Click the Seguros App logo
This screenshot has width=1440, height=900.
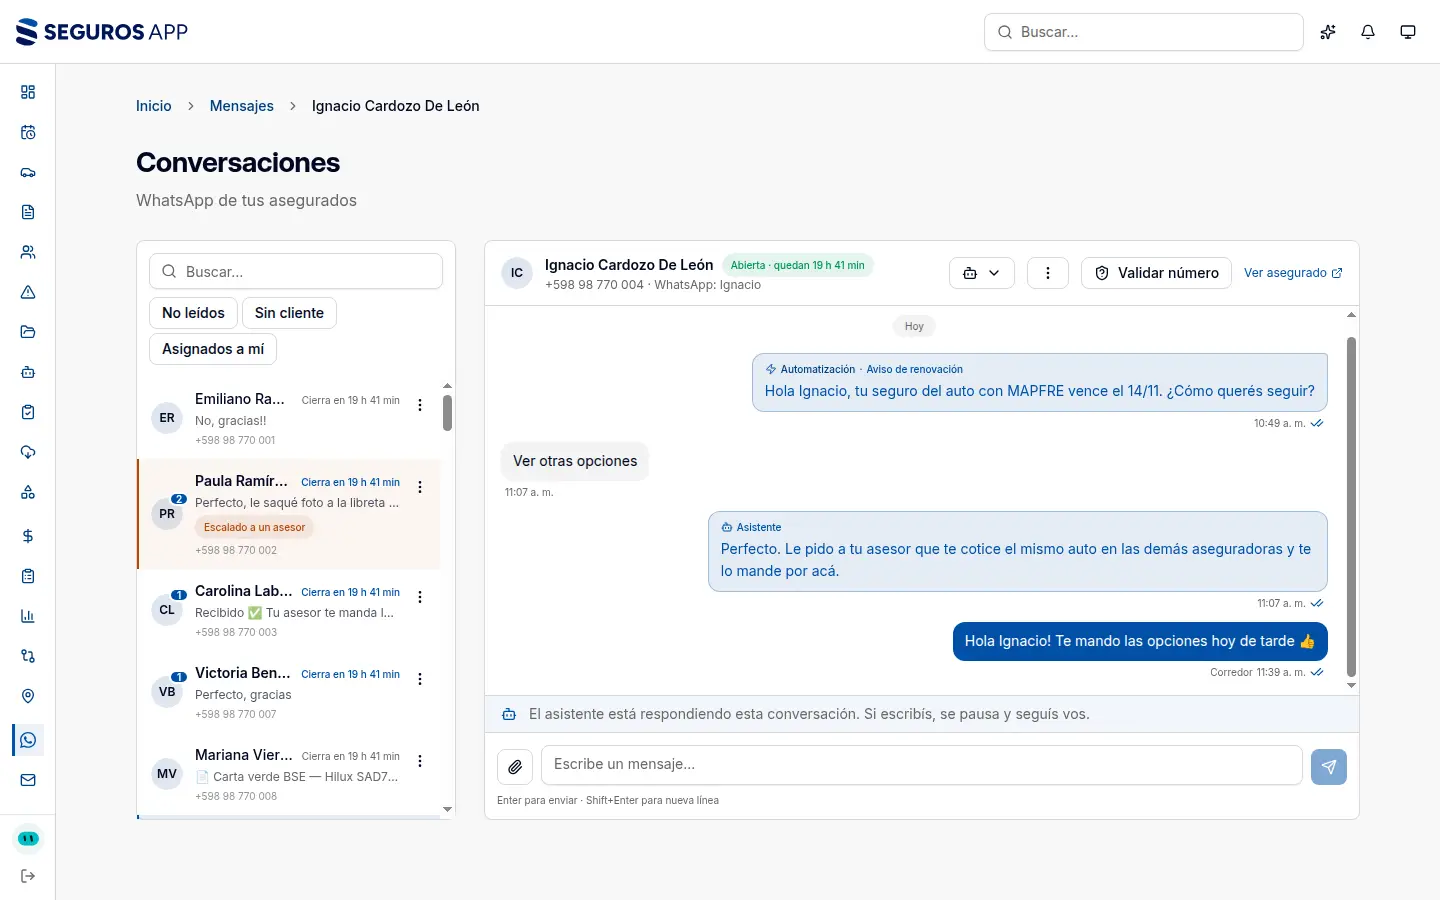click(x=102, y=32)
